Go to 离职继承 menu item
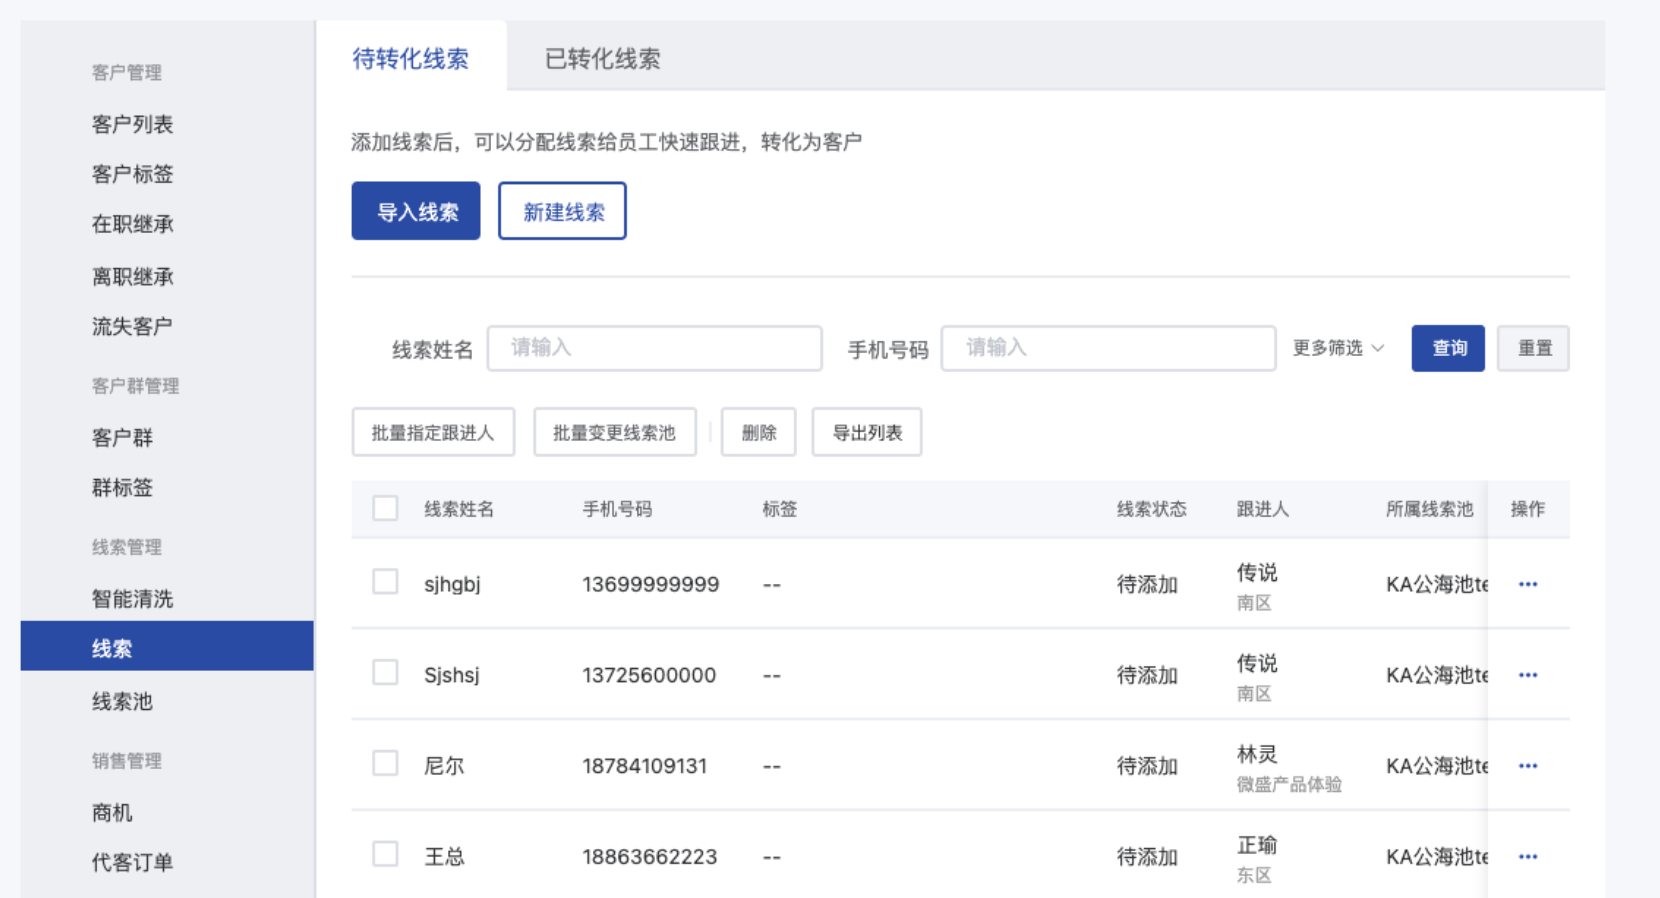1660x898 pixels. [132, 276]
